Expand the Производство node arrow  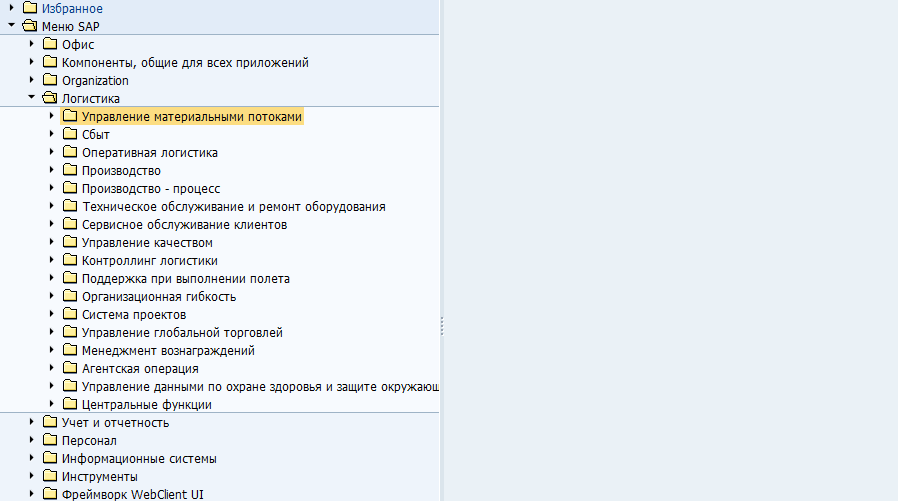click(x=52, y=169)
